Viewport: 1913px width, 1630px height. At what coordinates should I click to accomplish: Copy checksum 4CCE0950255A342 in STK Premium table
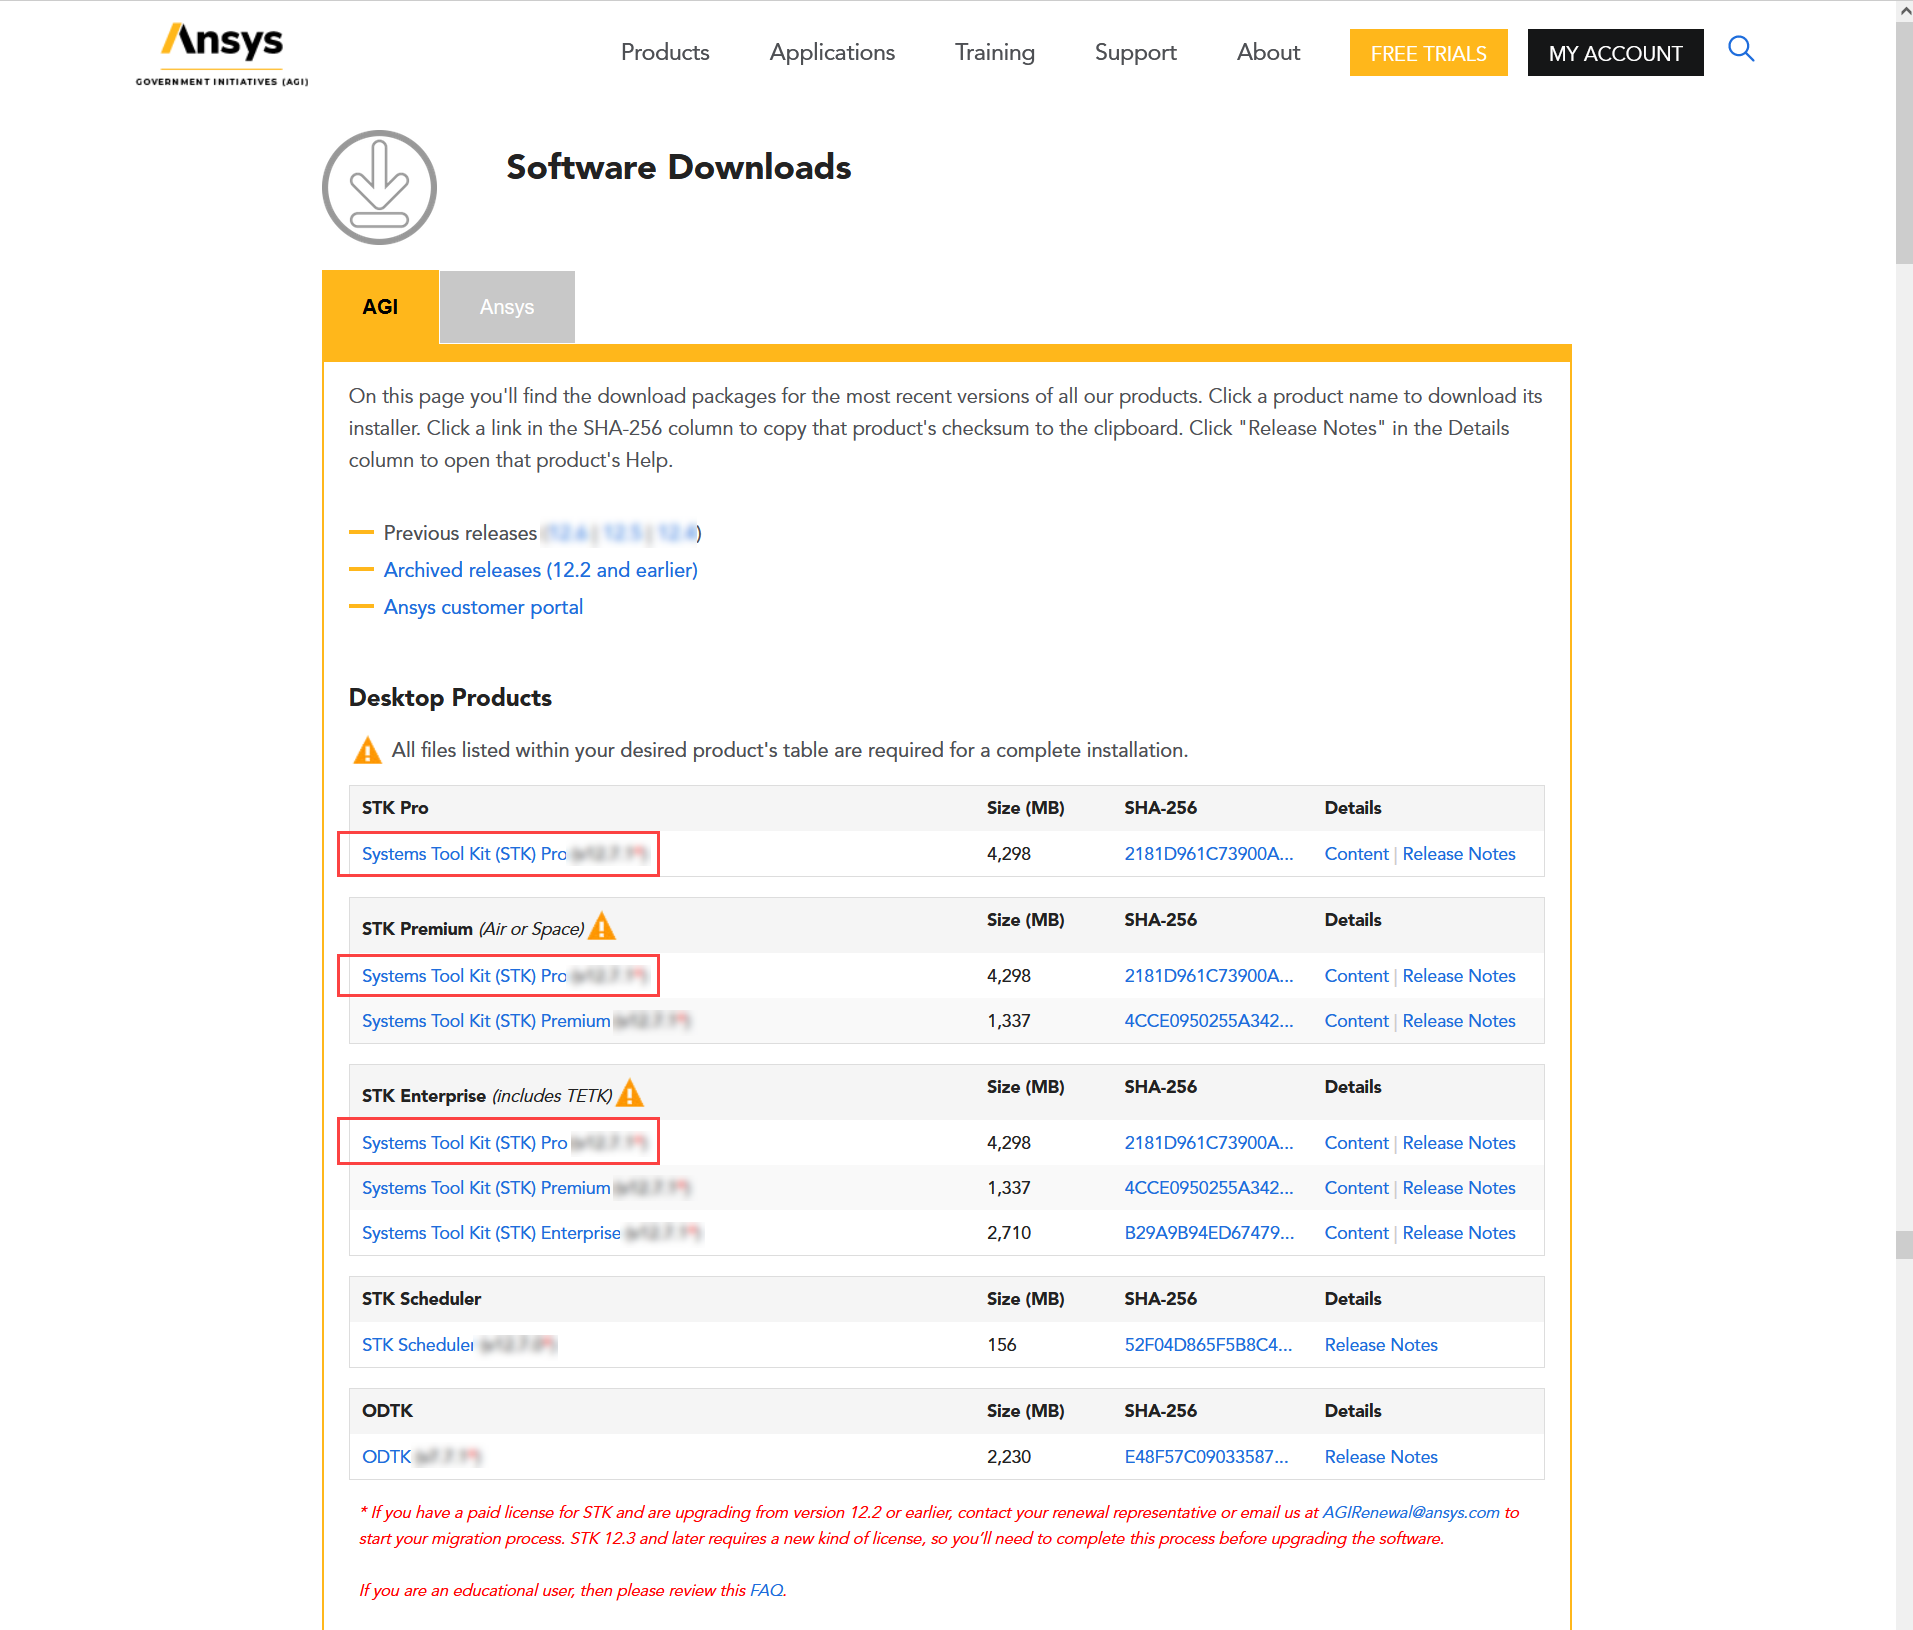point(1209,1021)
